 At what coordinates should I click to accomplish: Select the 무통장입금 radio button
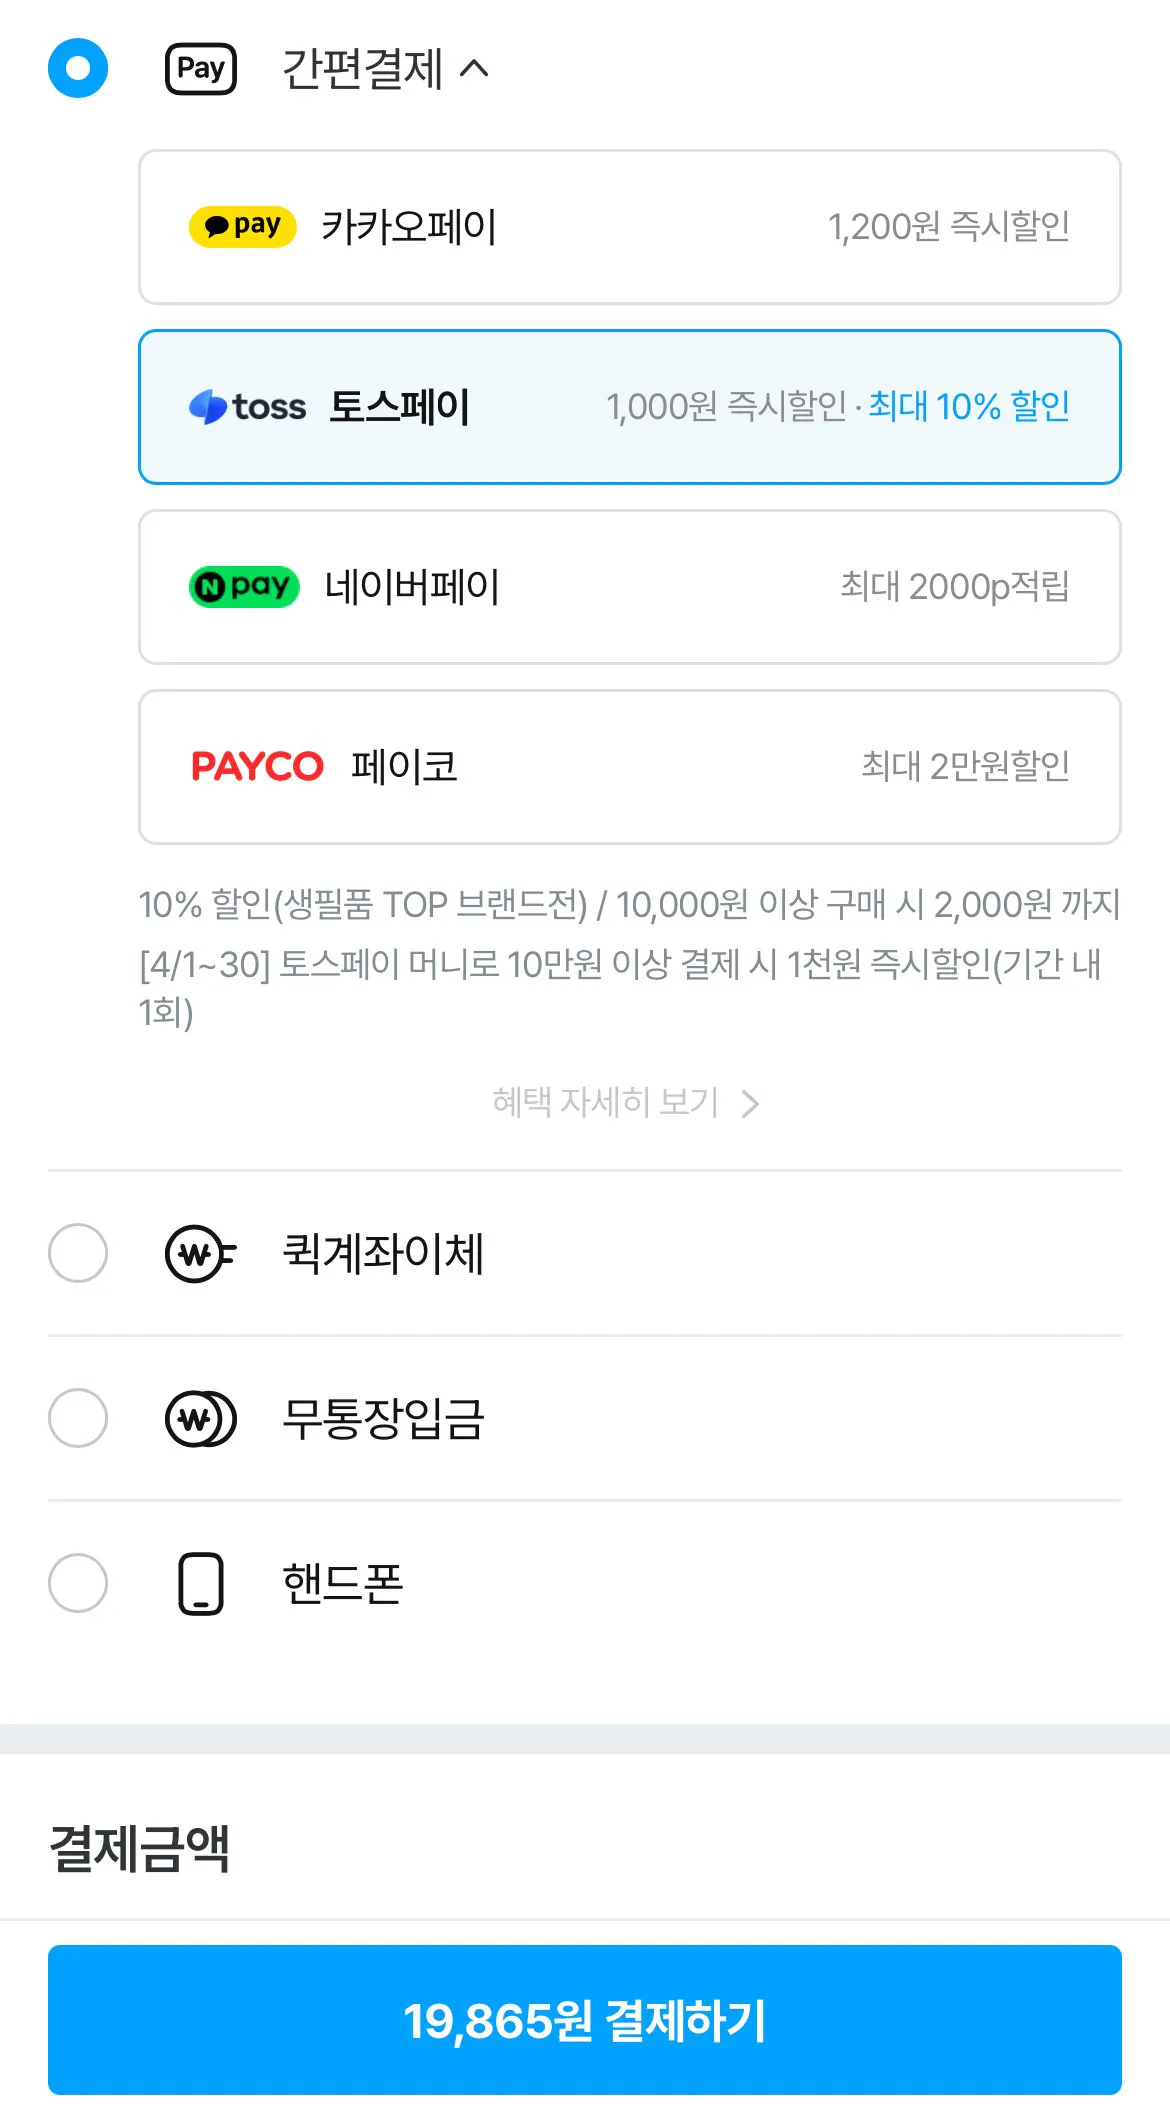click(x=77, y=1419)
